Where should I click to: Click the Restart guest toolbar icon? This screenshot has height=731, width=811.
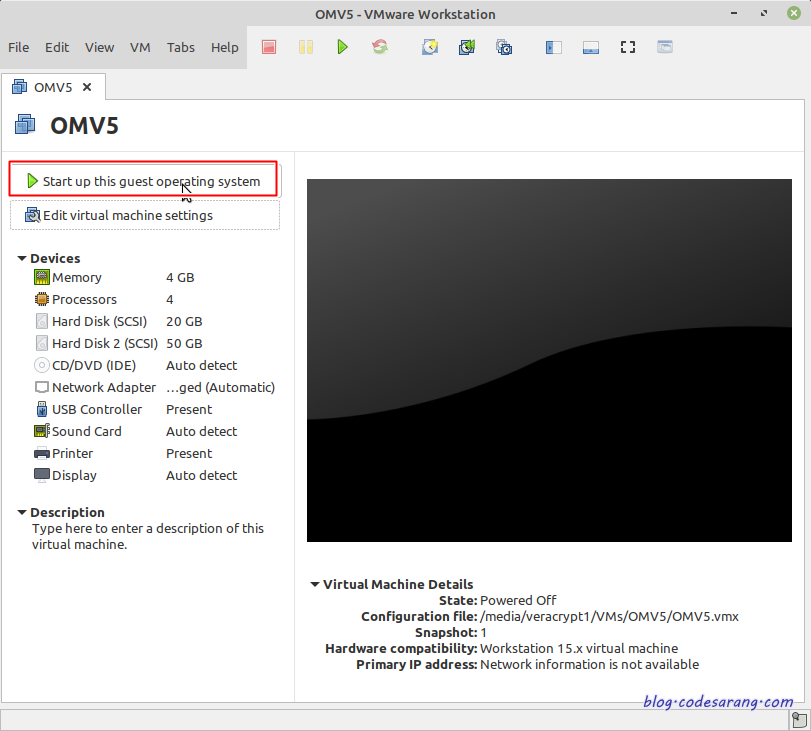[380, 47]
